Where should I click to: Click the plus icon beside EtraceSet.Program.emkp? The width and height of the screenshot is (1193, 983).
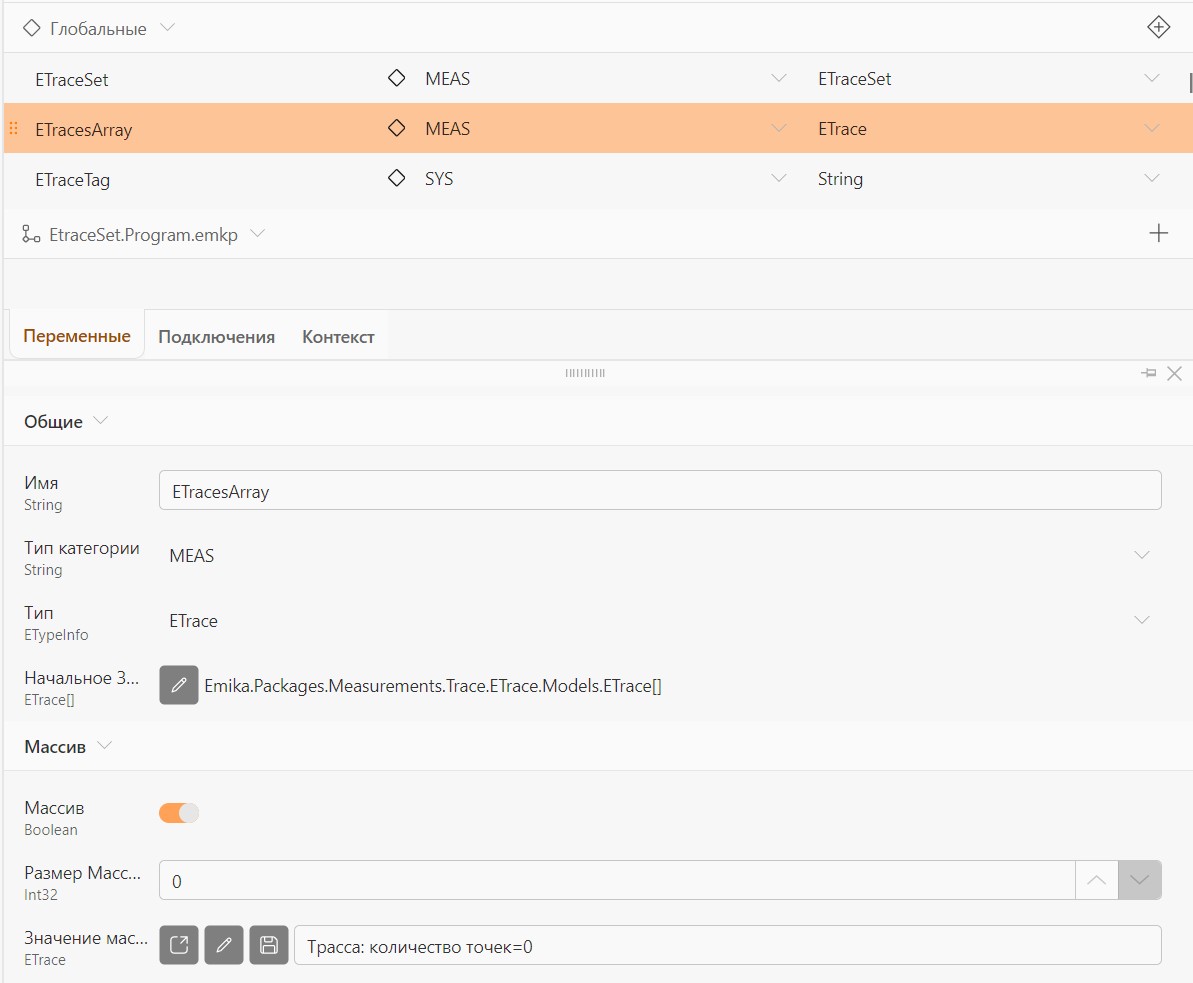tap(1158, 233)
